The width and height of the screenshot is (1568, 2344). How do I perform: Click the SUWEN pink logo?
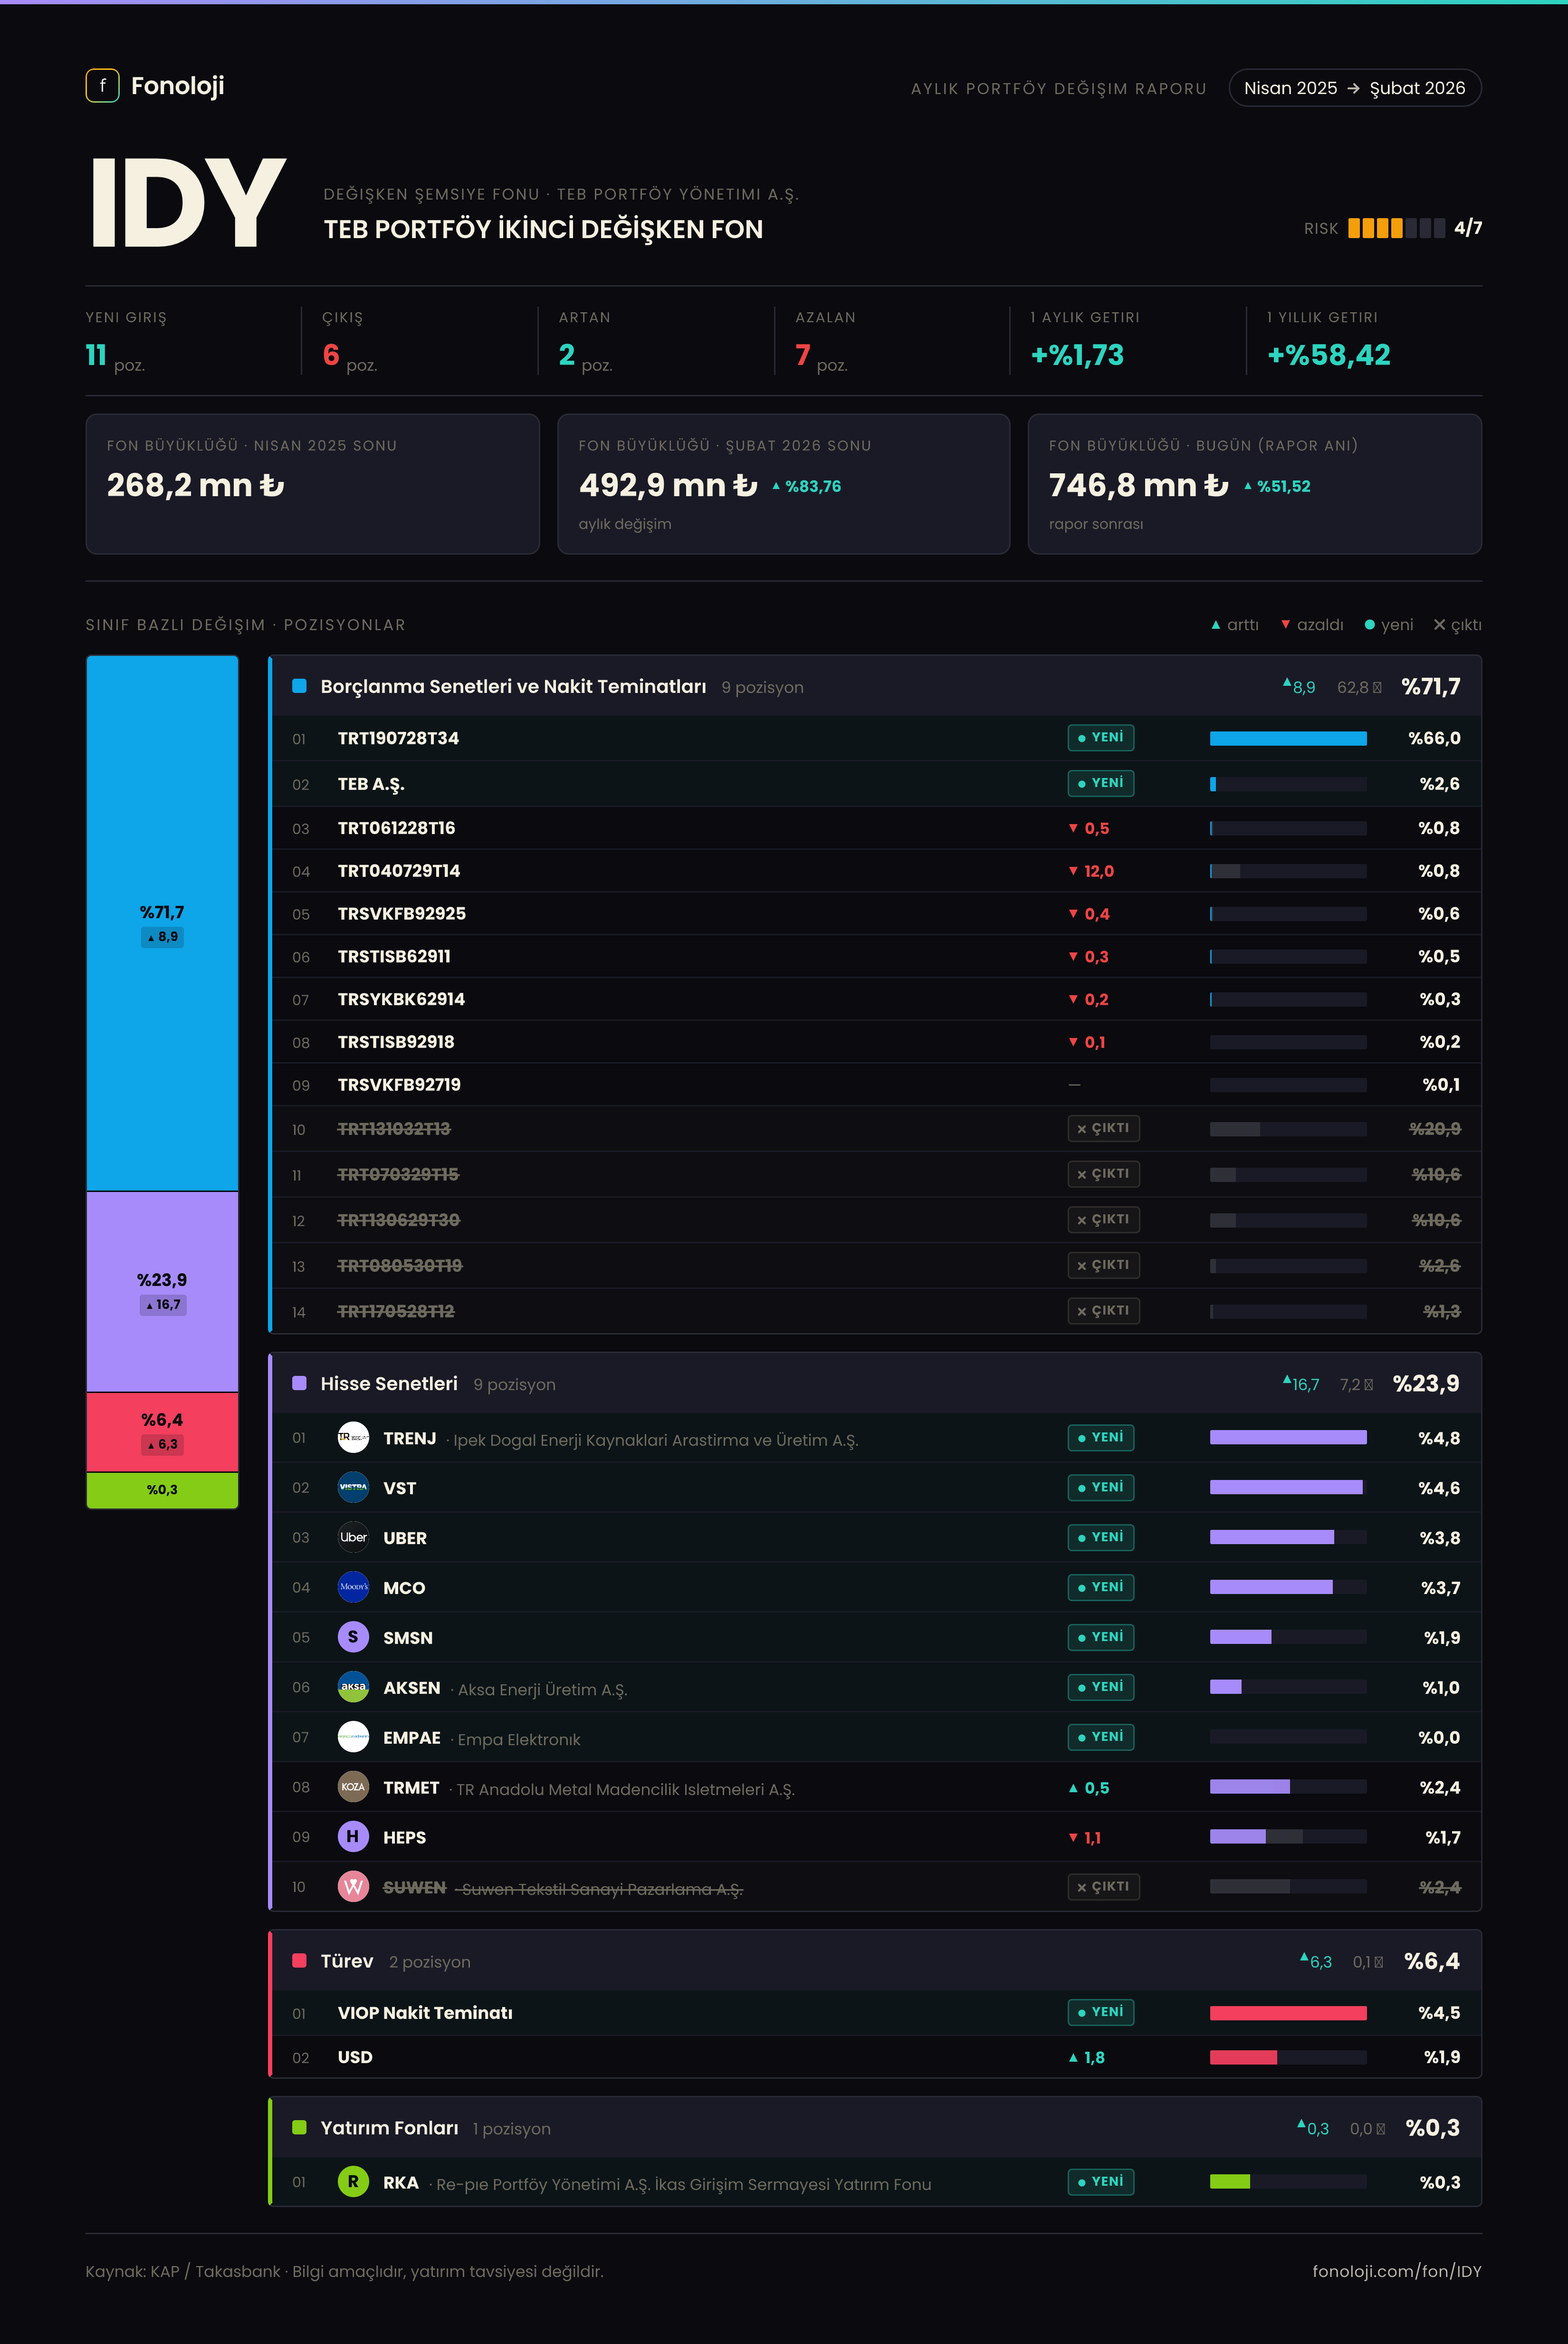pyautogui.click(x=353, y=1887)
